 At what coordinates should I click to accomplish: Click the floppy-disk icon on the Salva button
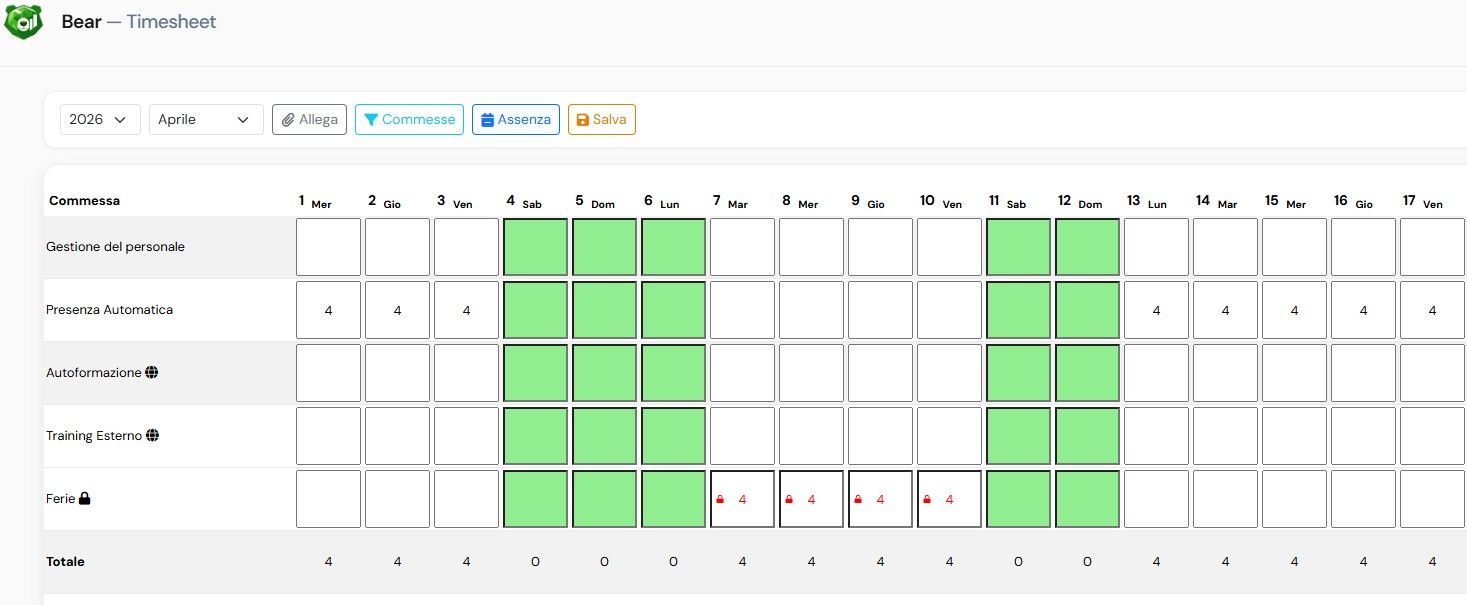583,119
